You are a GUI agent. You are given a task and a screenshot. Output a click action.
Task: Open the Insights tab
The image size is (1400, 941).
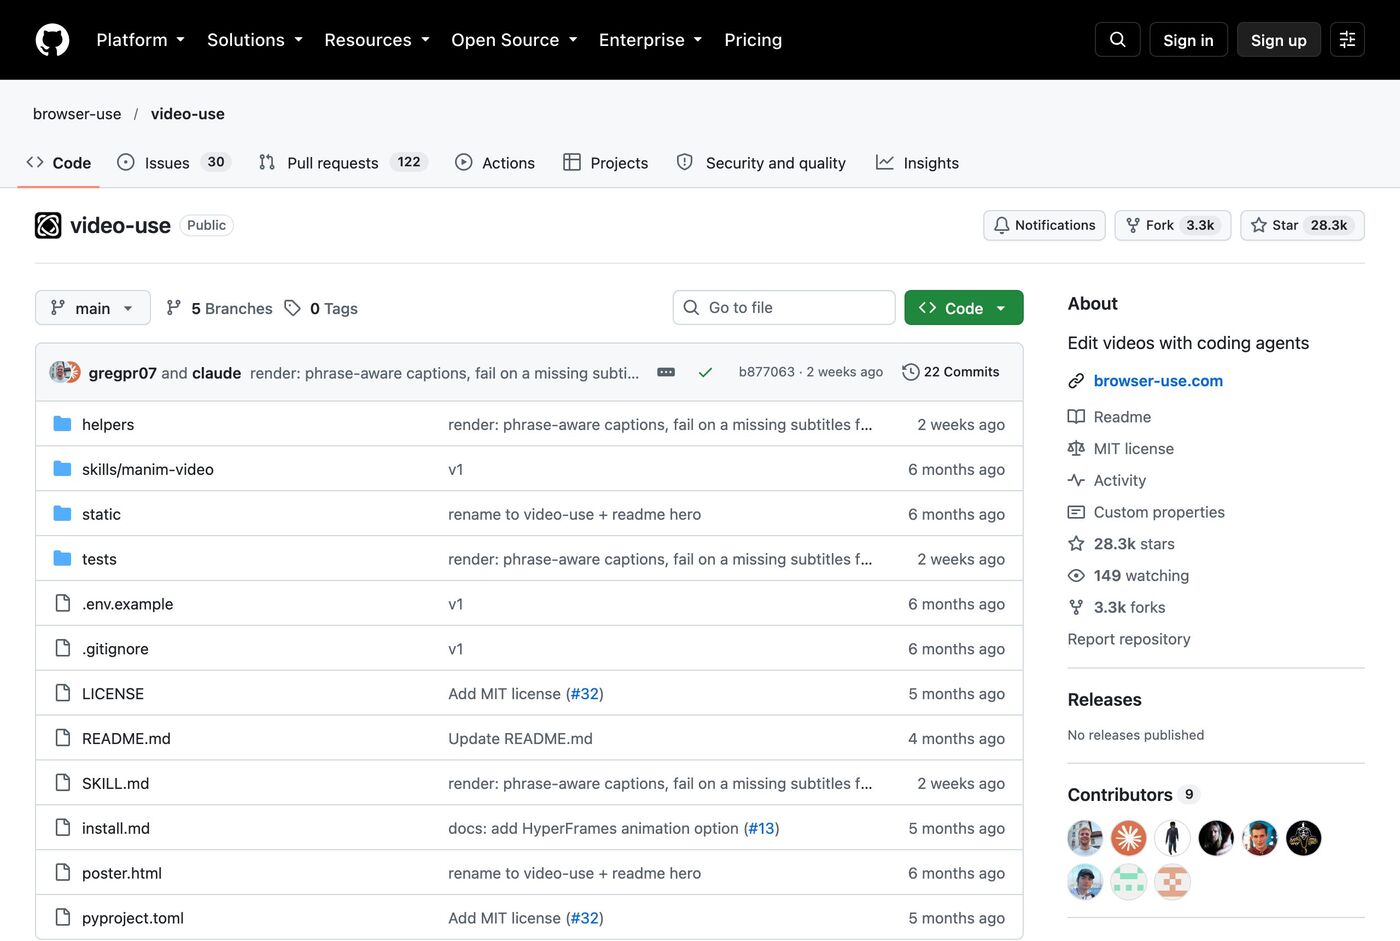click(x=917, y=163)
